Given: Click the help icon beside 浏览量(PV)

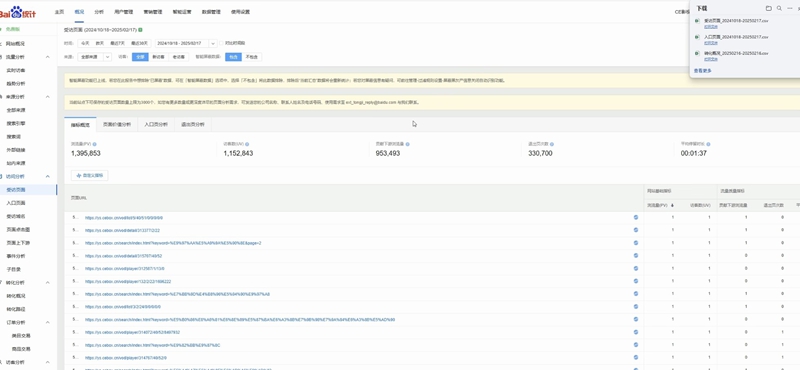Looking at the screenshot, I should pyautogui.click(x=94, y=144).
